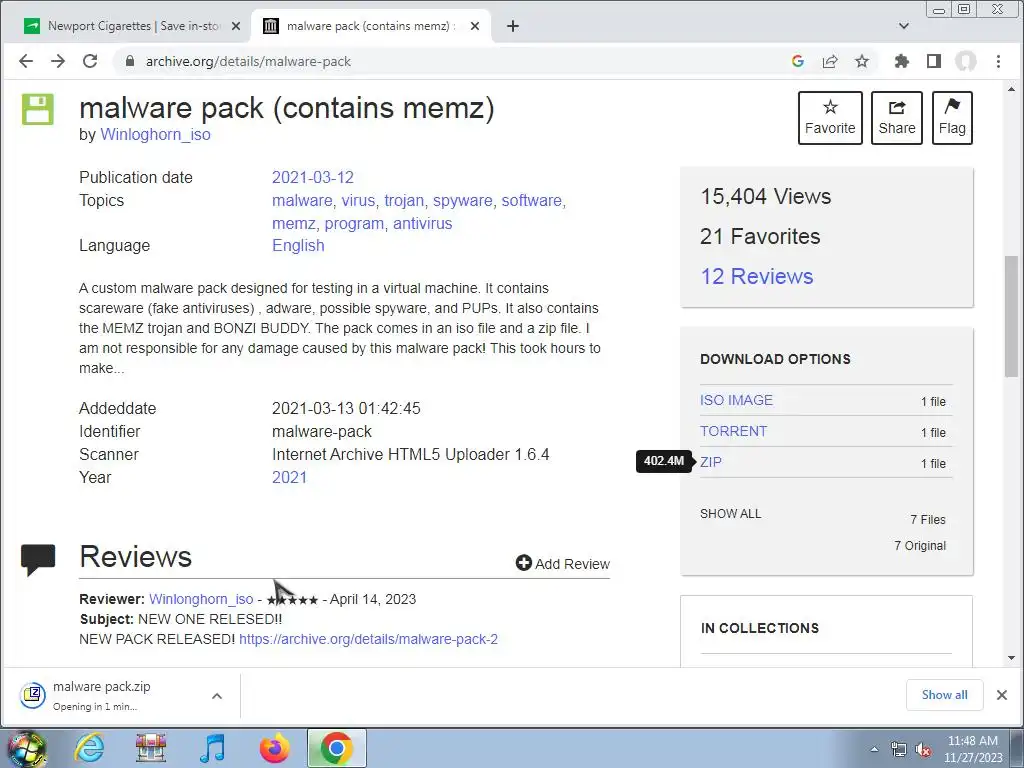This screenshot has height=768, width=1024.
Task: Click Show all downloads button
Action: click(x=944, y=695)
